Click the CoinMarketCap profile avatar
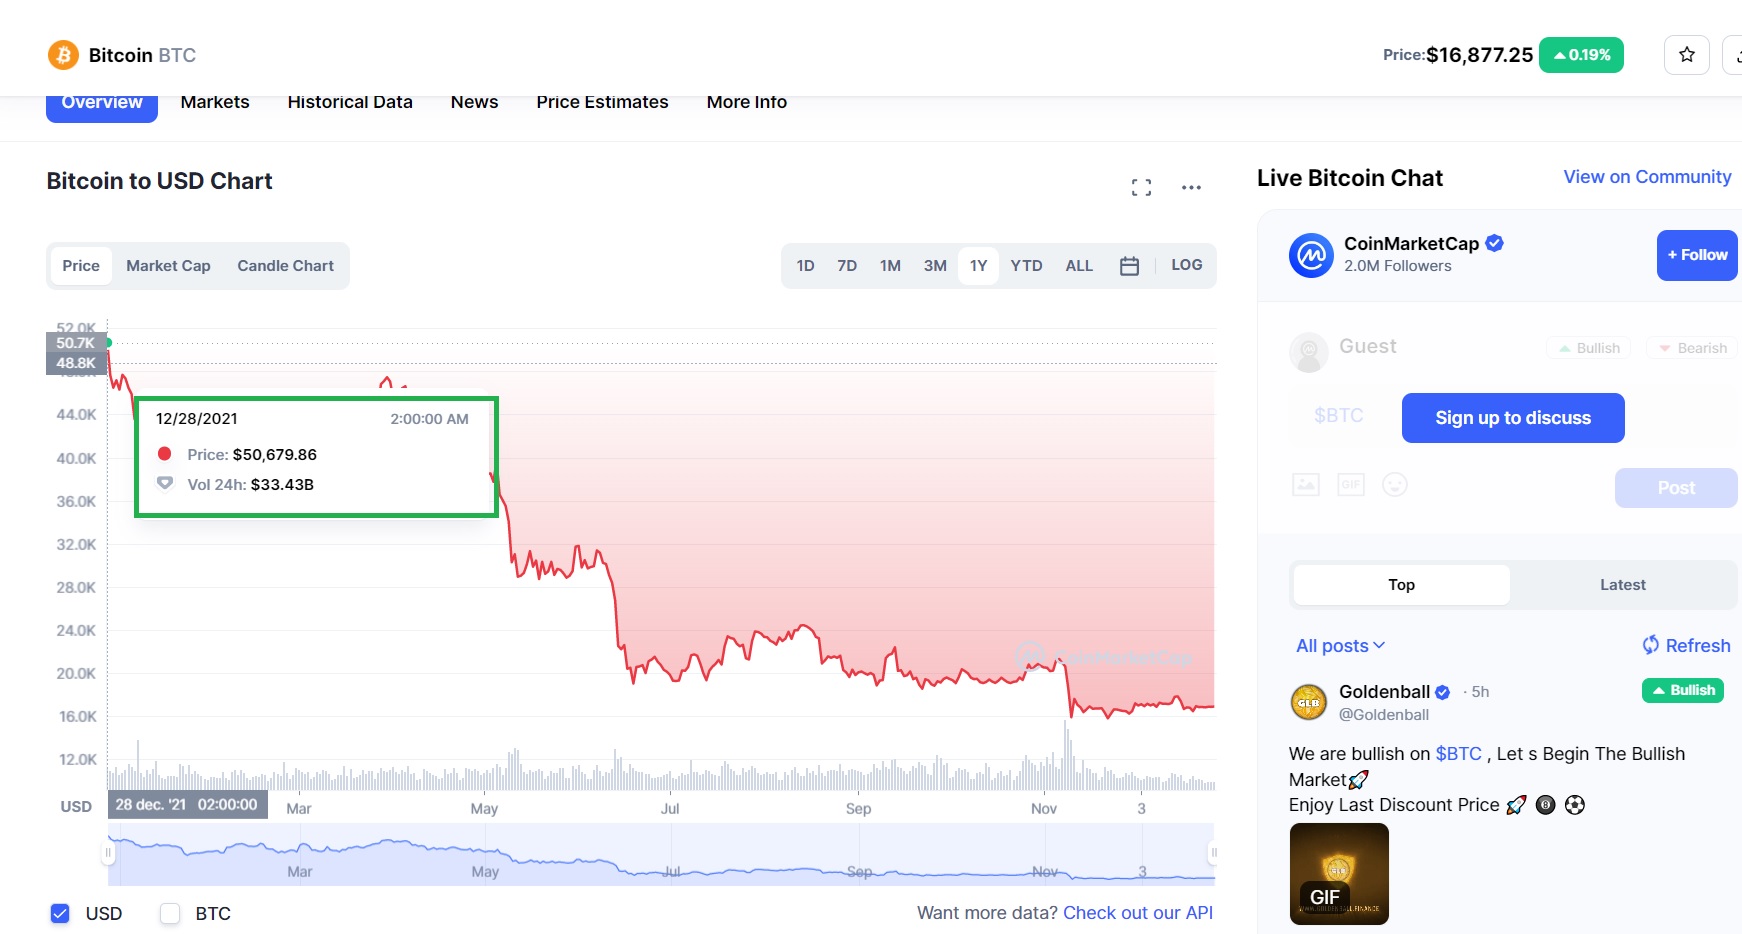Screen dimensions: 1742x934 1311,255
